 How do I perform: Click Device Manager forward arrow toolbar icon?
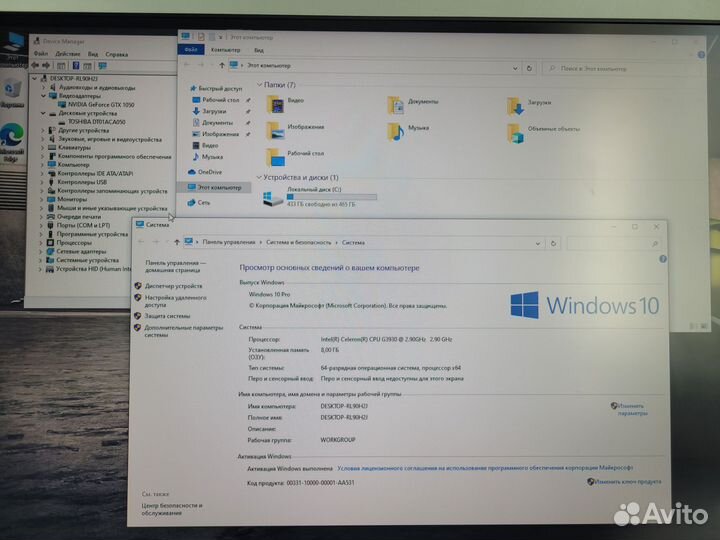(x=46, y=65)
